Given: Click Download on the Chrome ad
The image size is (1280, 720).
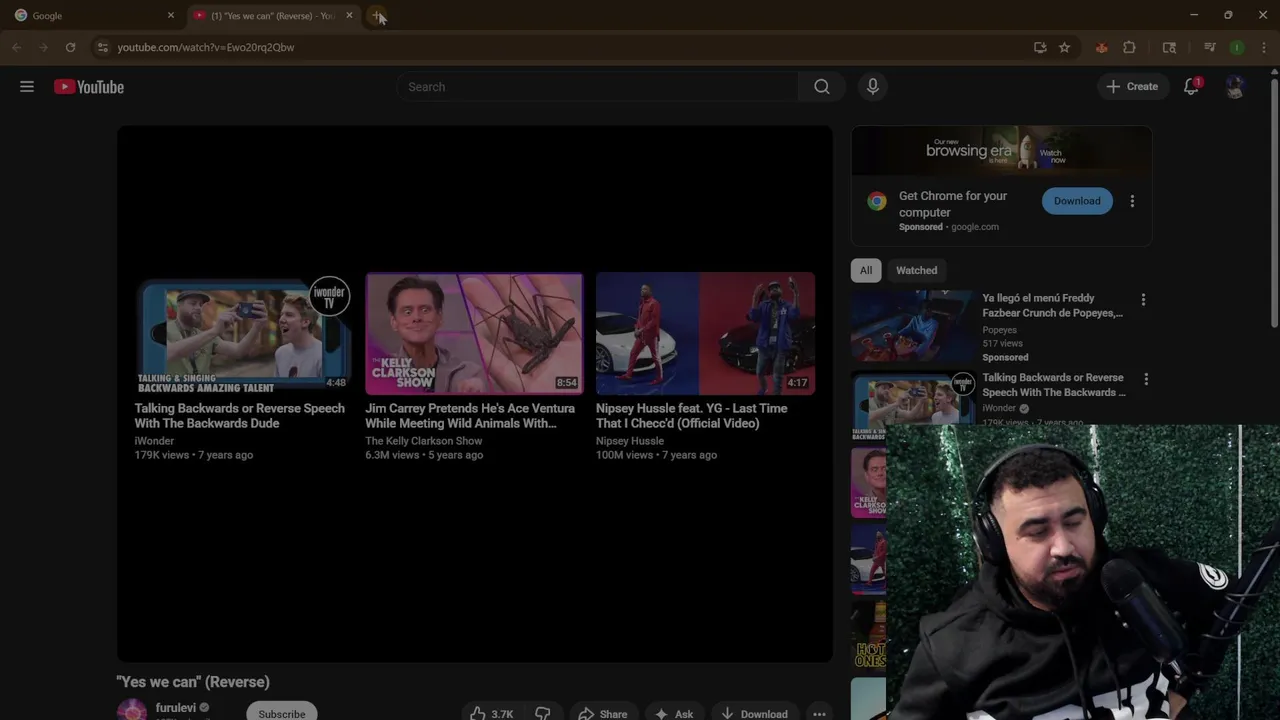Looking at the screenshot, I should [1077, 201].
